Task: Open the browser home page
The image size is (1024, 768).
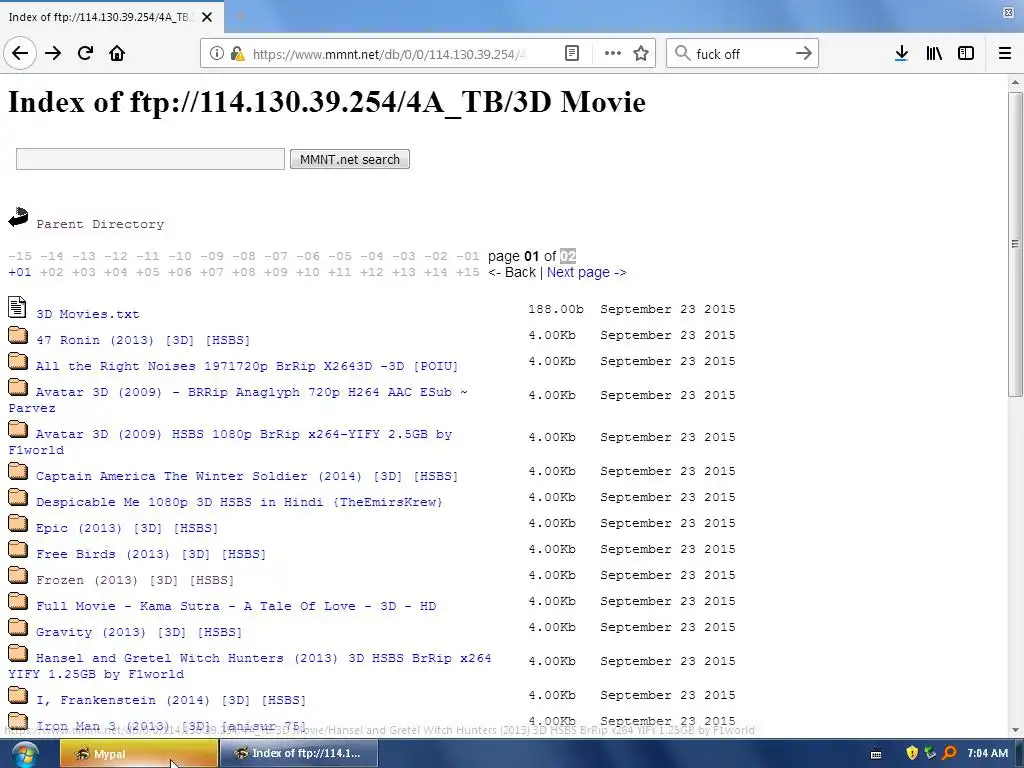Action: (x=117, y=53)
